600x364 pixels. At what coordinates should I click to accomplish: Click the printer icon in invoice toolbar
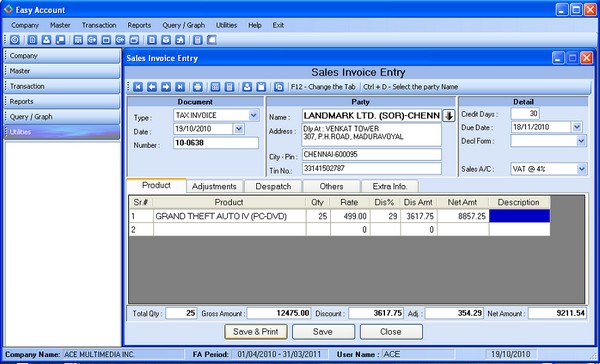[197, 87]
